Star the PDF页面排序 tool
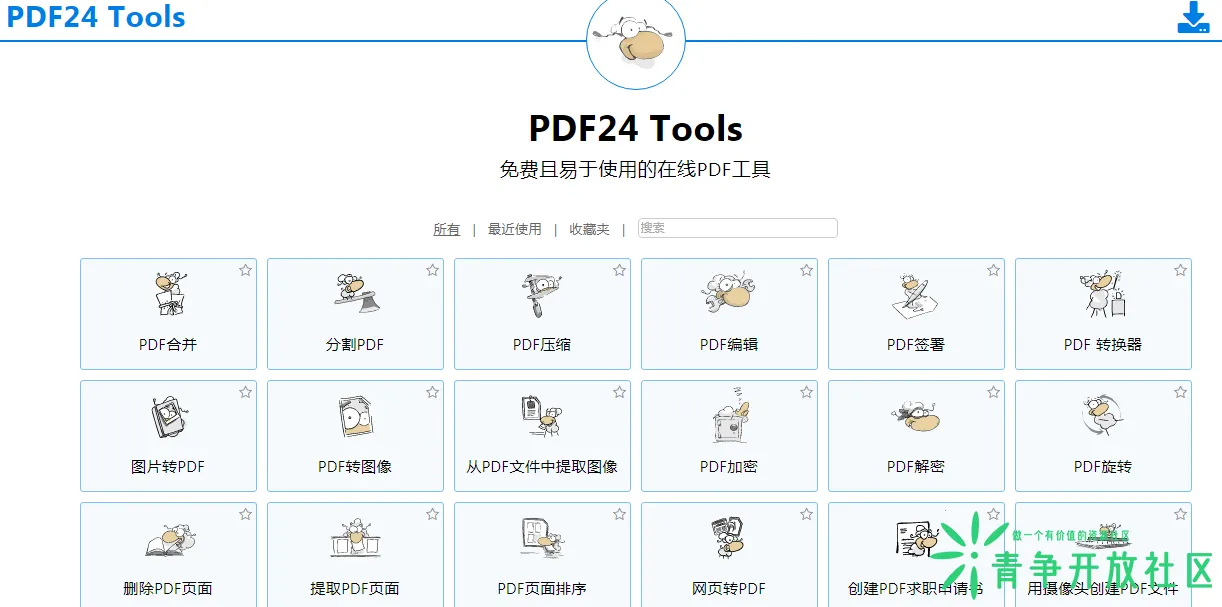1222x607 pixels. pos(619,514)
